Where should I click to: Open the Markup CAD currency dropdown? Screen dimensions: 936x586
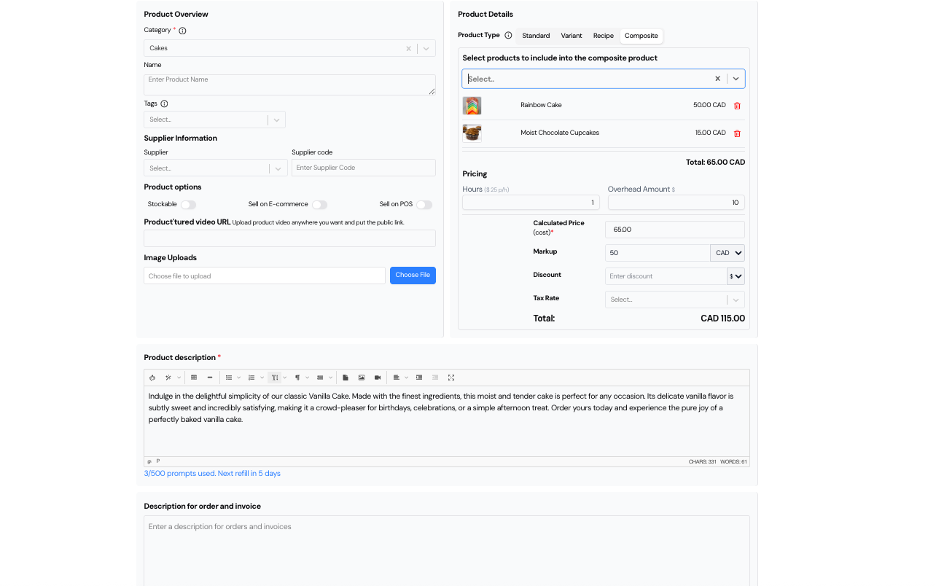click(728, 253)
